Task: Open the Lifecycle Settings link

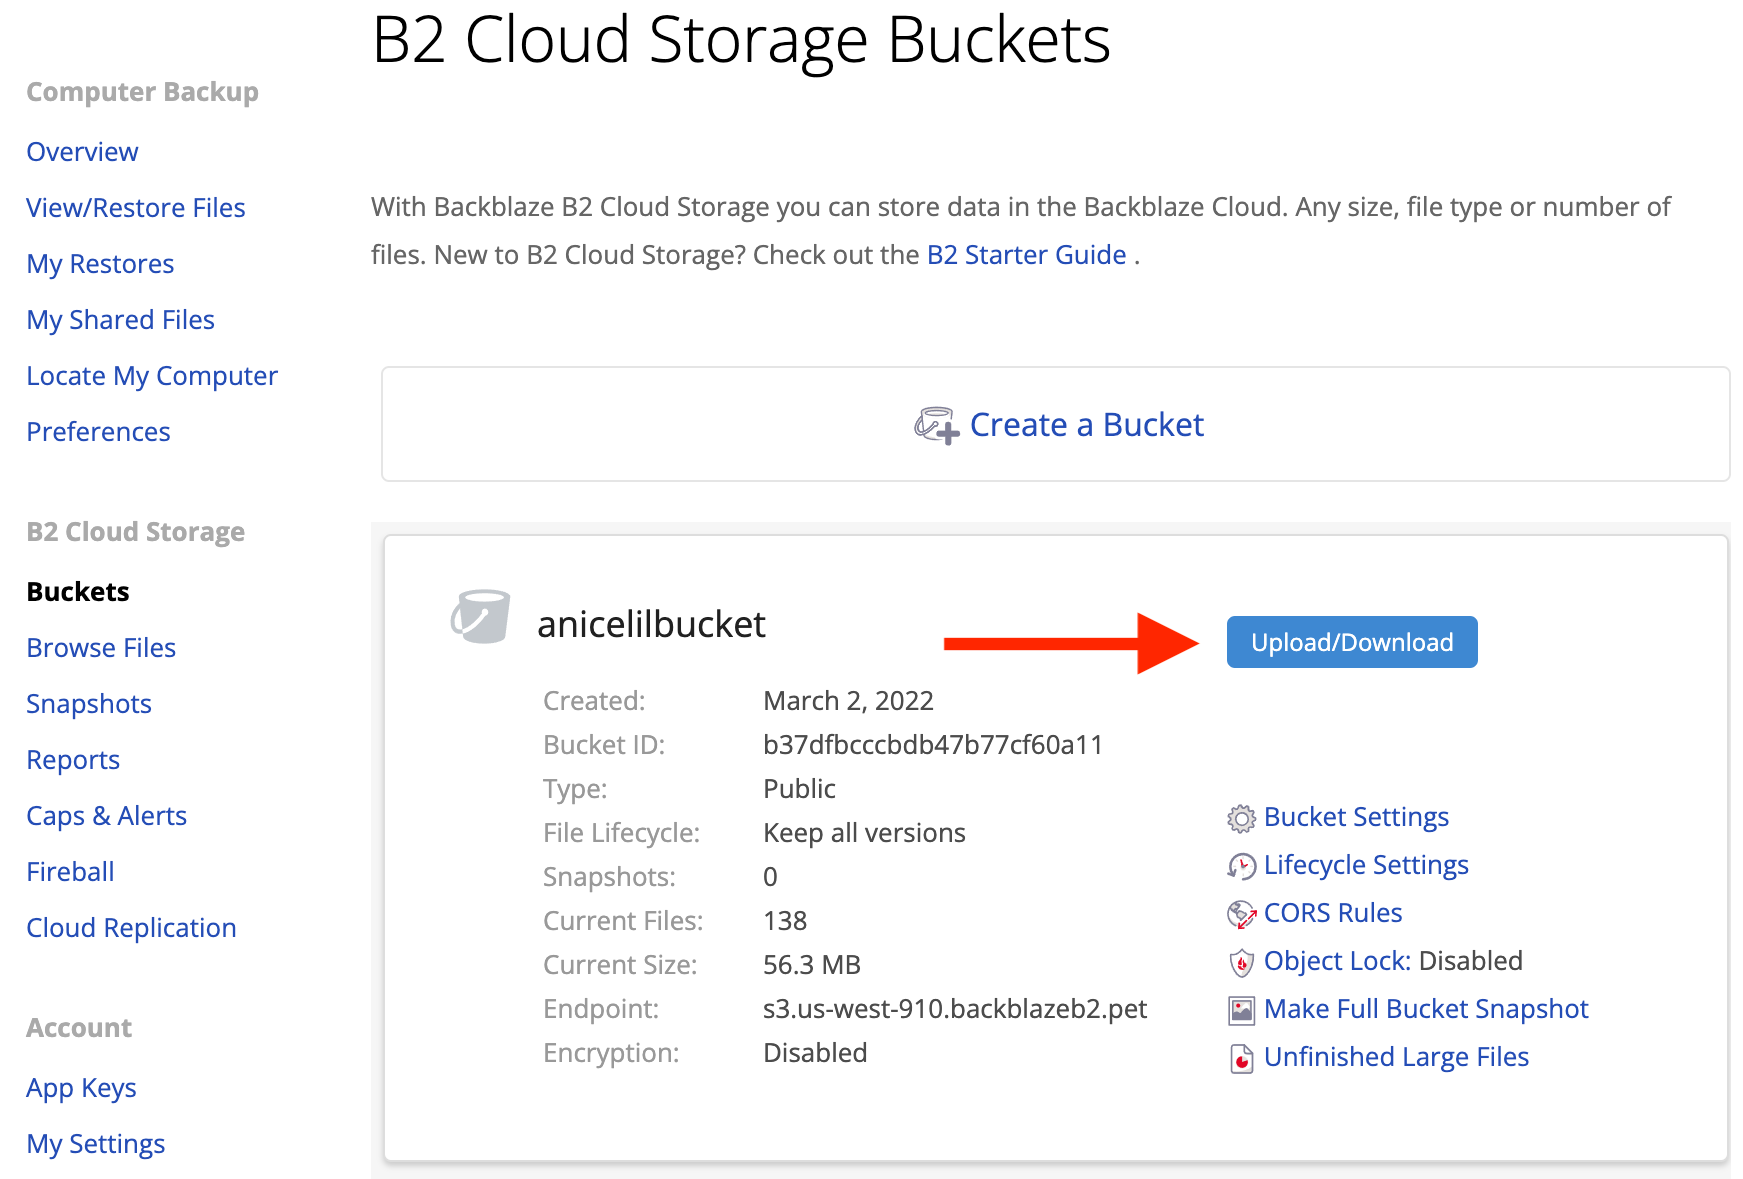Action: point(1365,865)
